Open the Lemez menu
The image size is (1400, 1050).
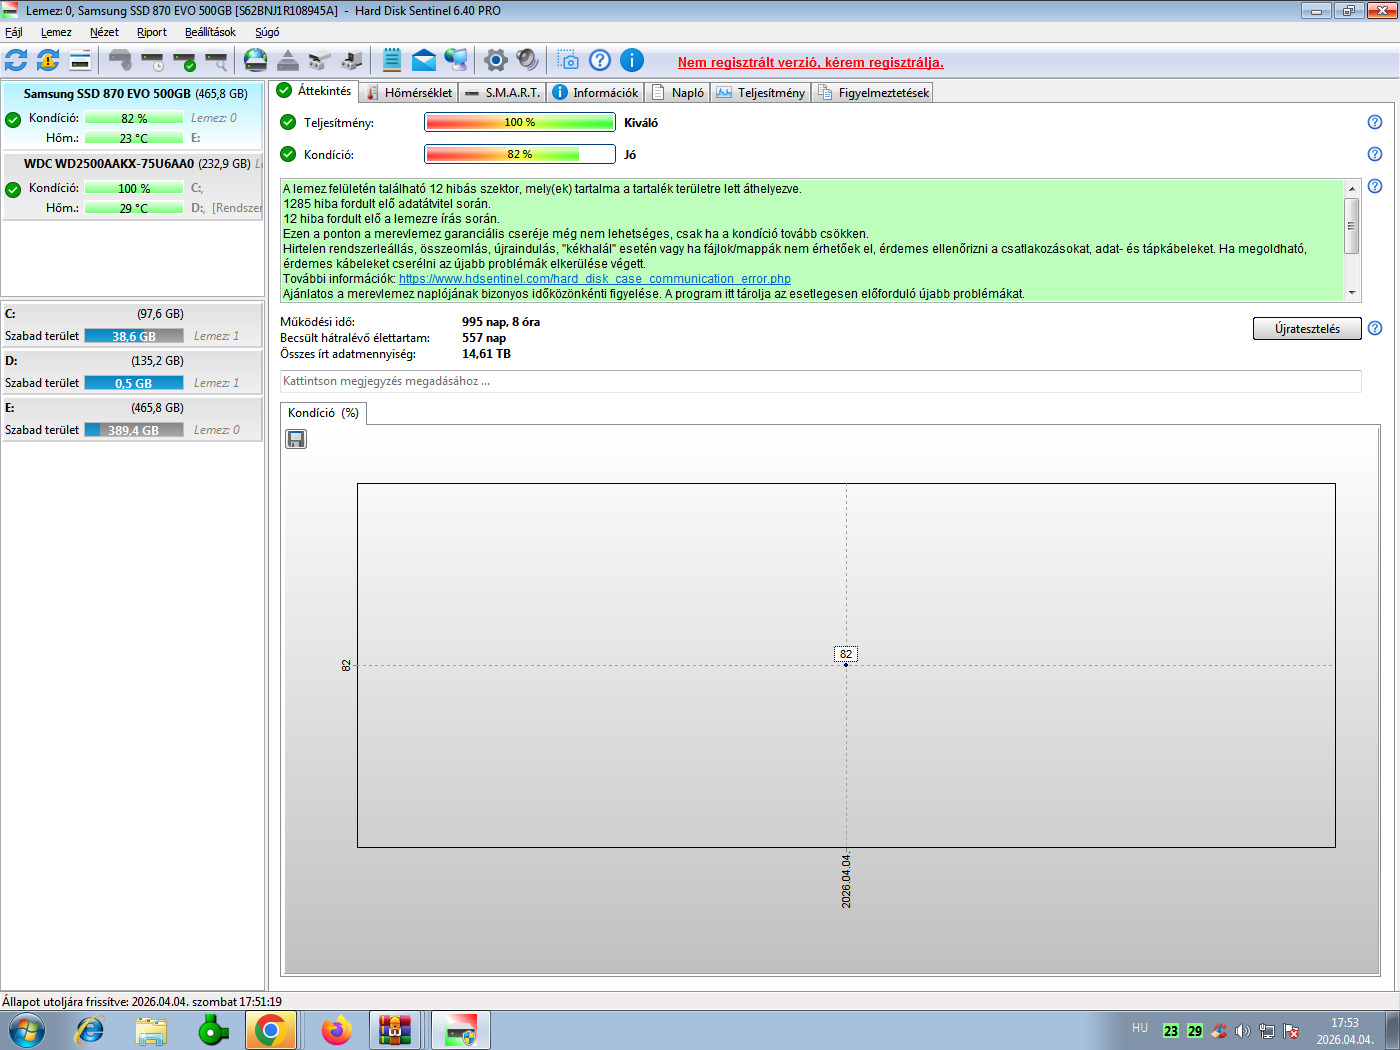click(x=56, y=32)
